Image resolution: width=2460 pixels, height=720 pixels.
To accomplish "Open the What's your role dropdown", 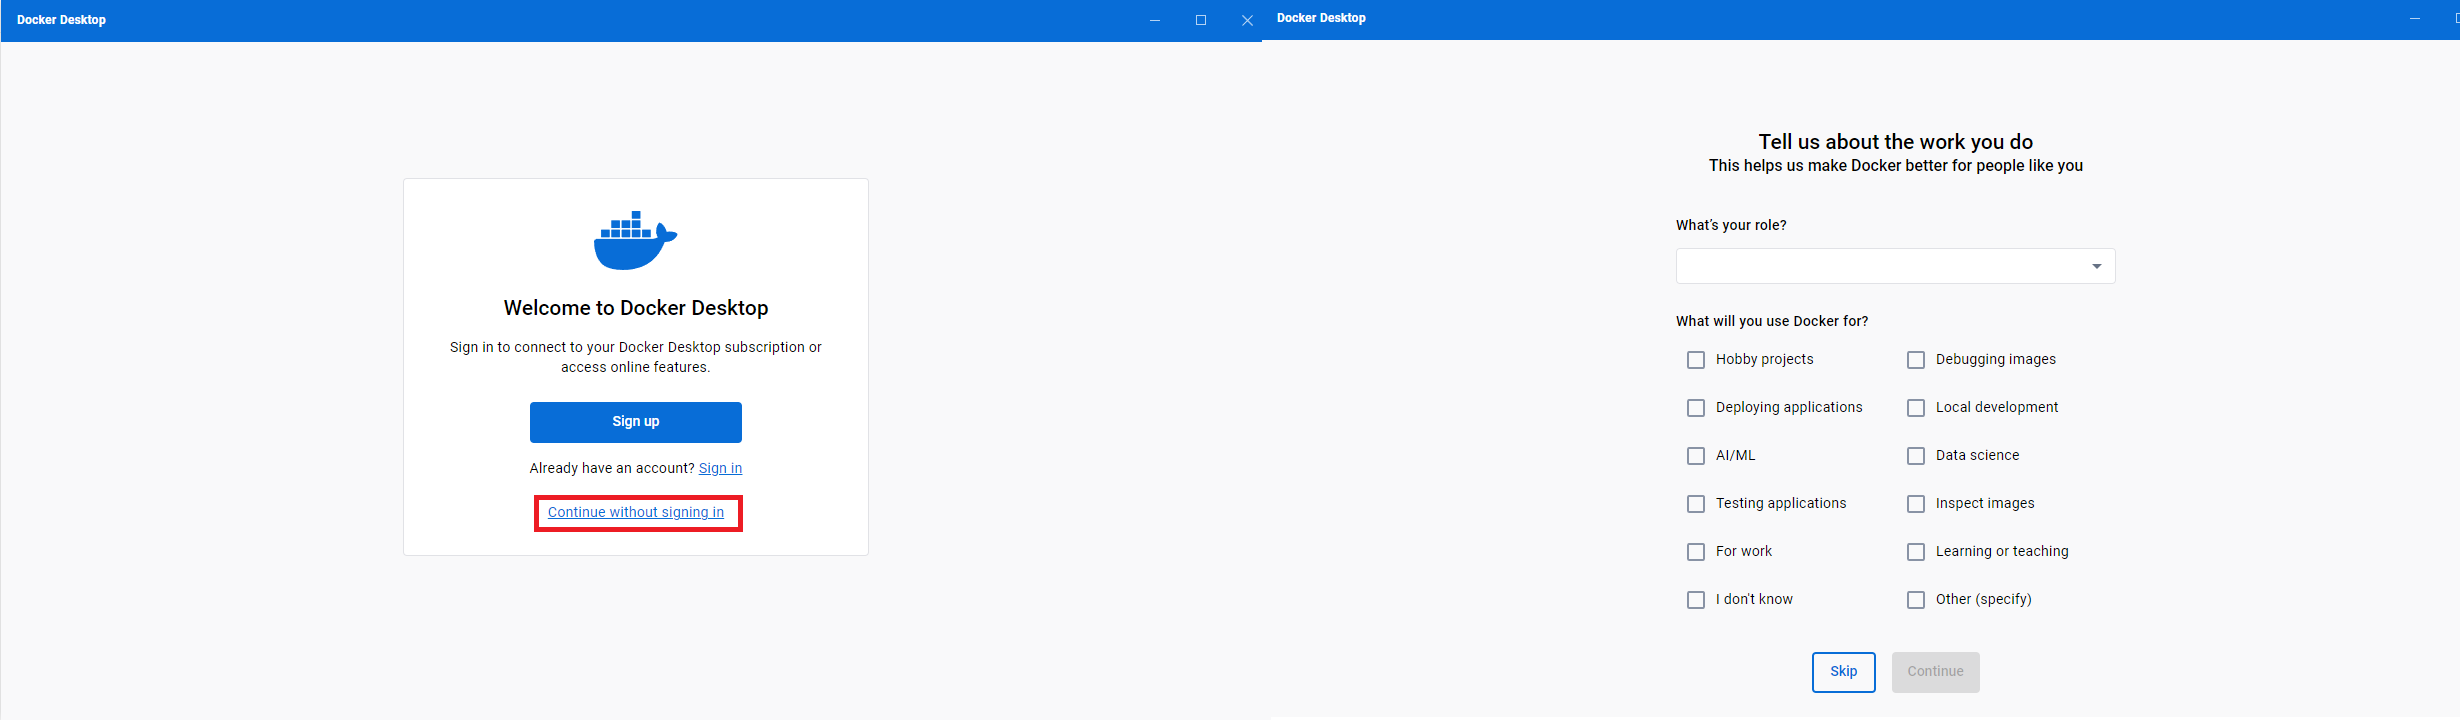I will 1896,266.
